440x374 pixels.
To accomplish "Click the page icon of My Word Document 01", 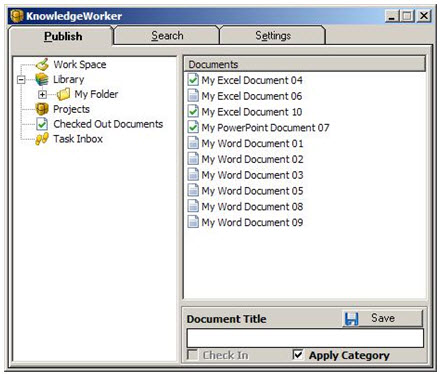I will [193, 143].
